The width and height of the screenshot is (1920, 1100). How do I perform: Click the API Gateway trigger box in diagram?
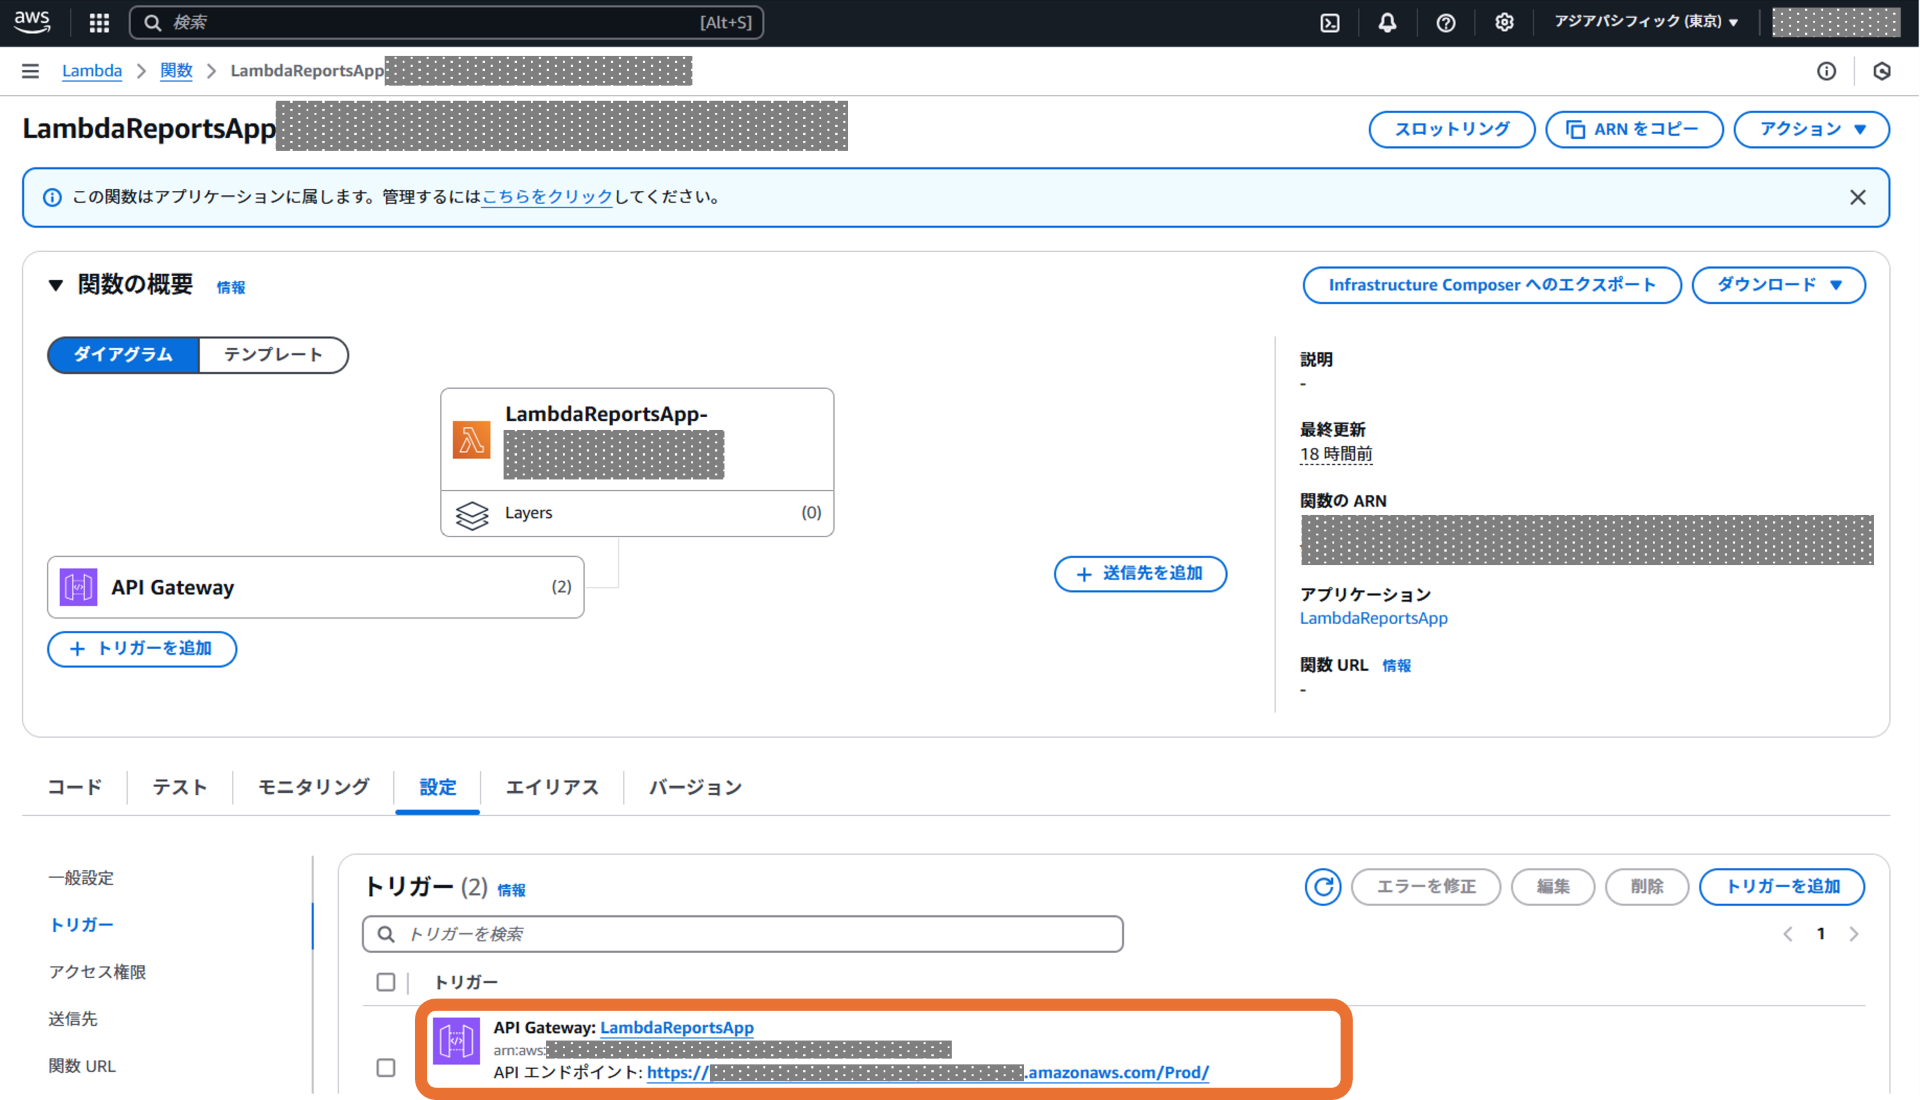pos(316,587)
